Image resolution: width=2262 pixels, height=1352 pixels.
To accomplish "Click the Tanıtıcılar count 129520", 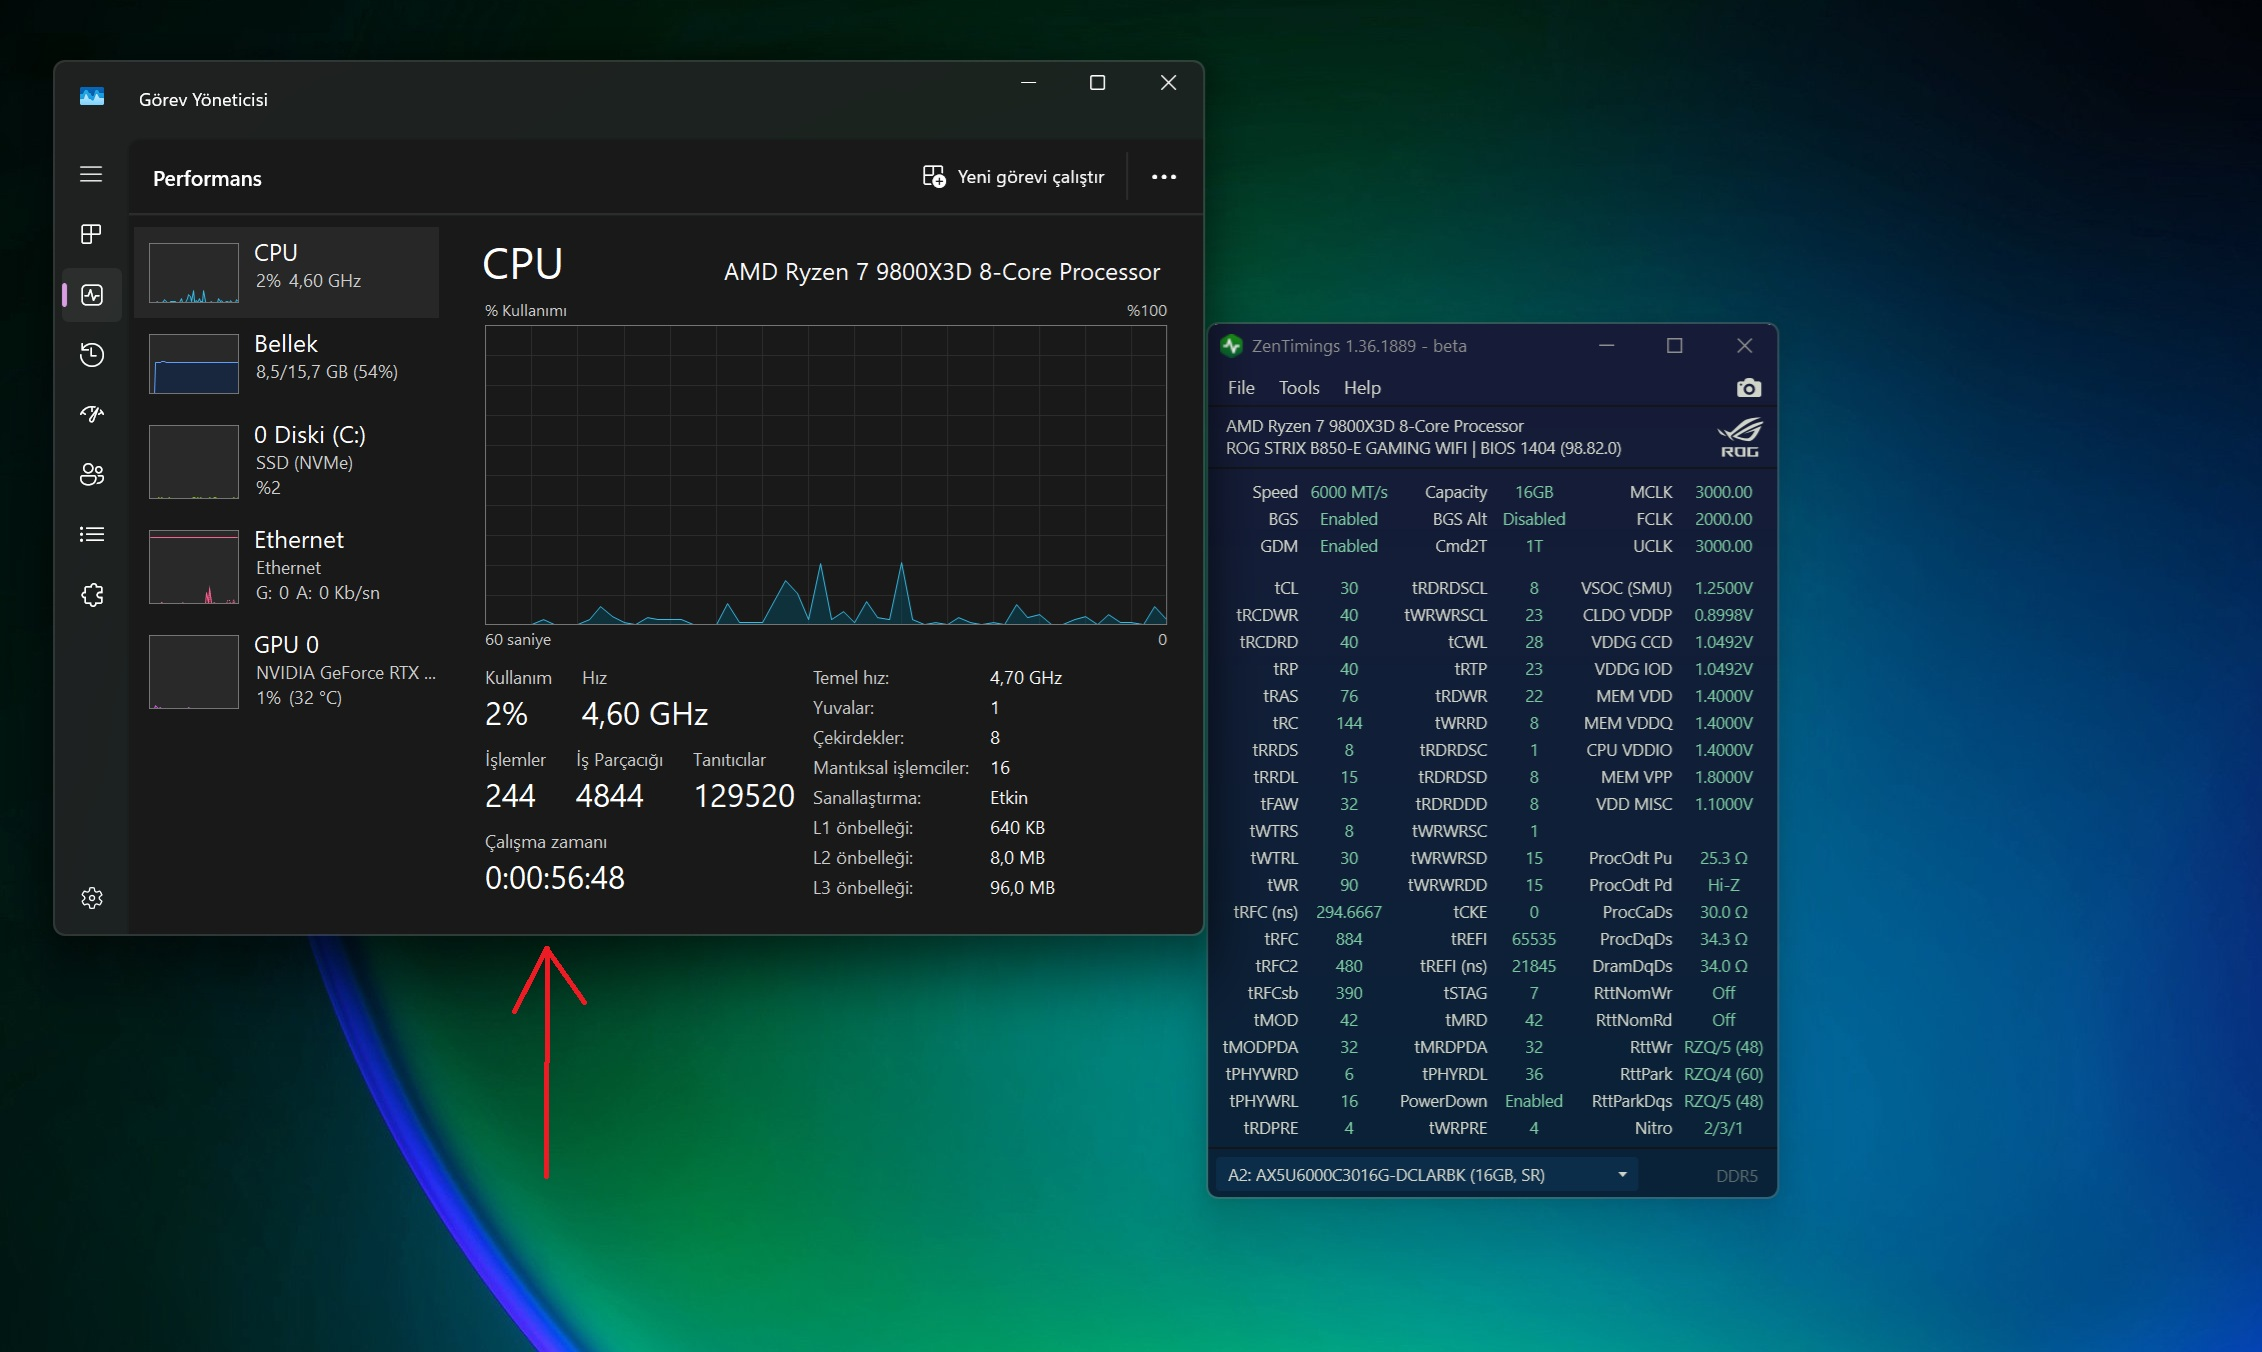I will tap(744, 796).
